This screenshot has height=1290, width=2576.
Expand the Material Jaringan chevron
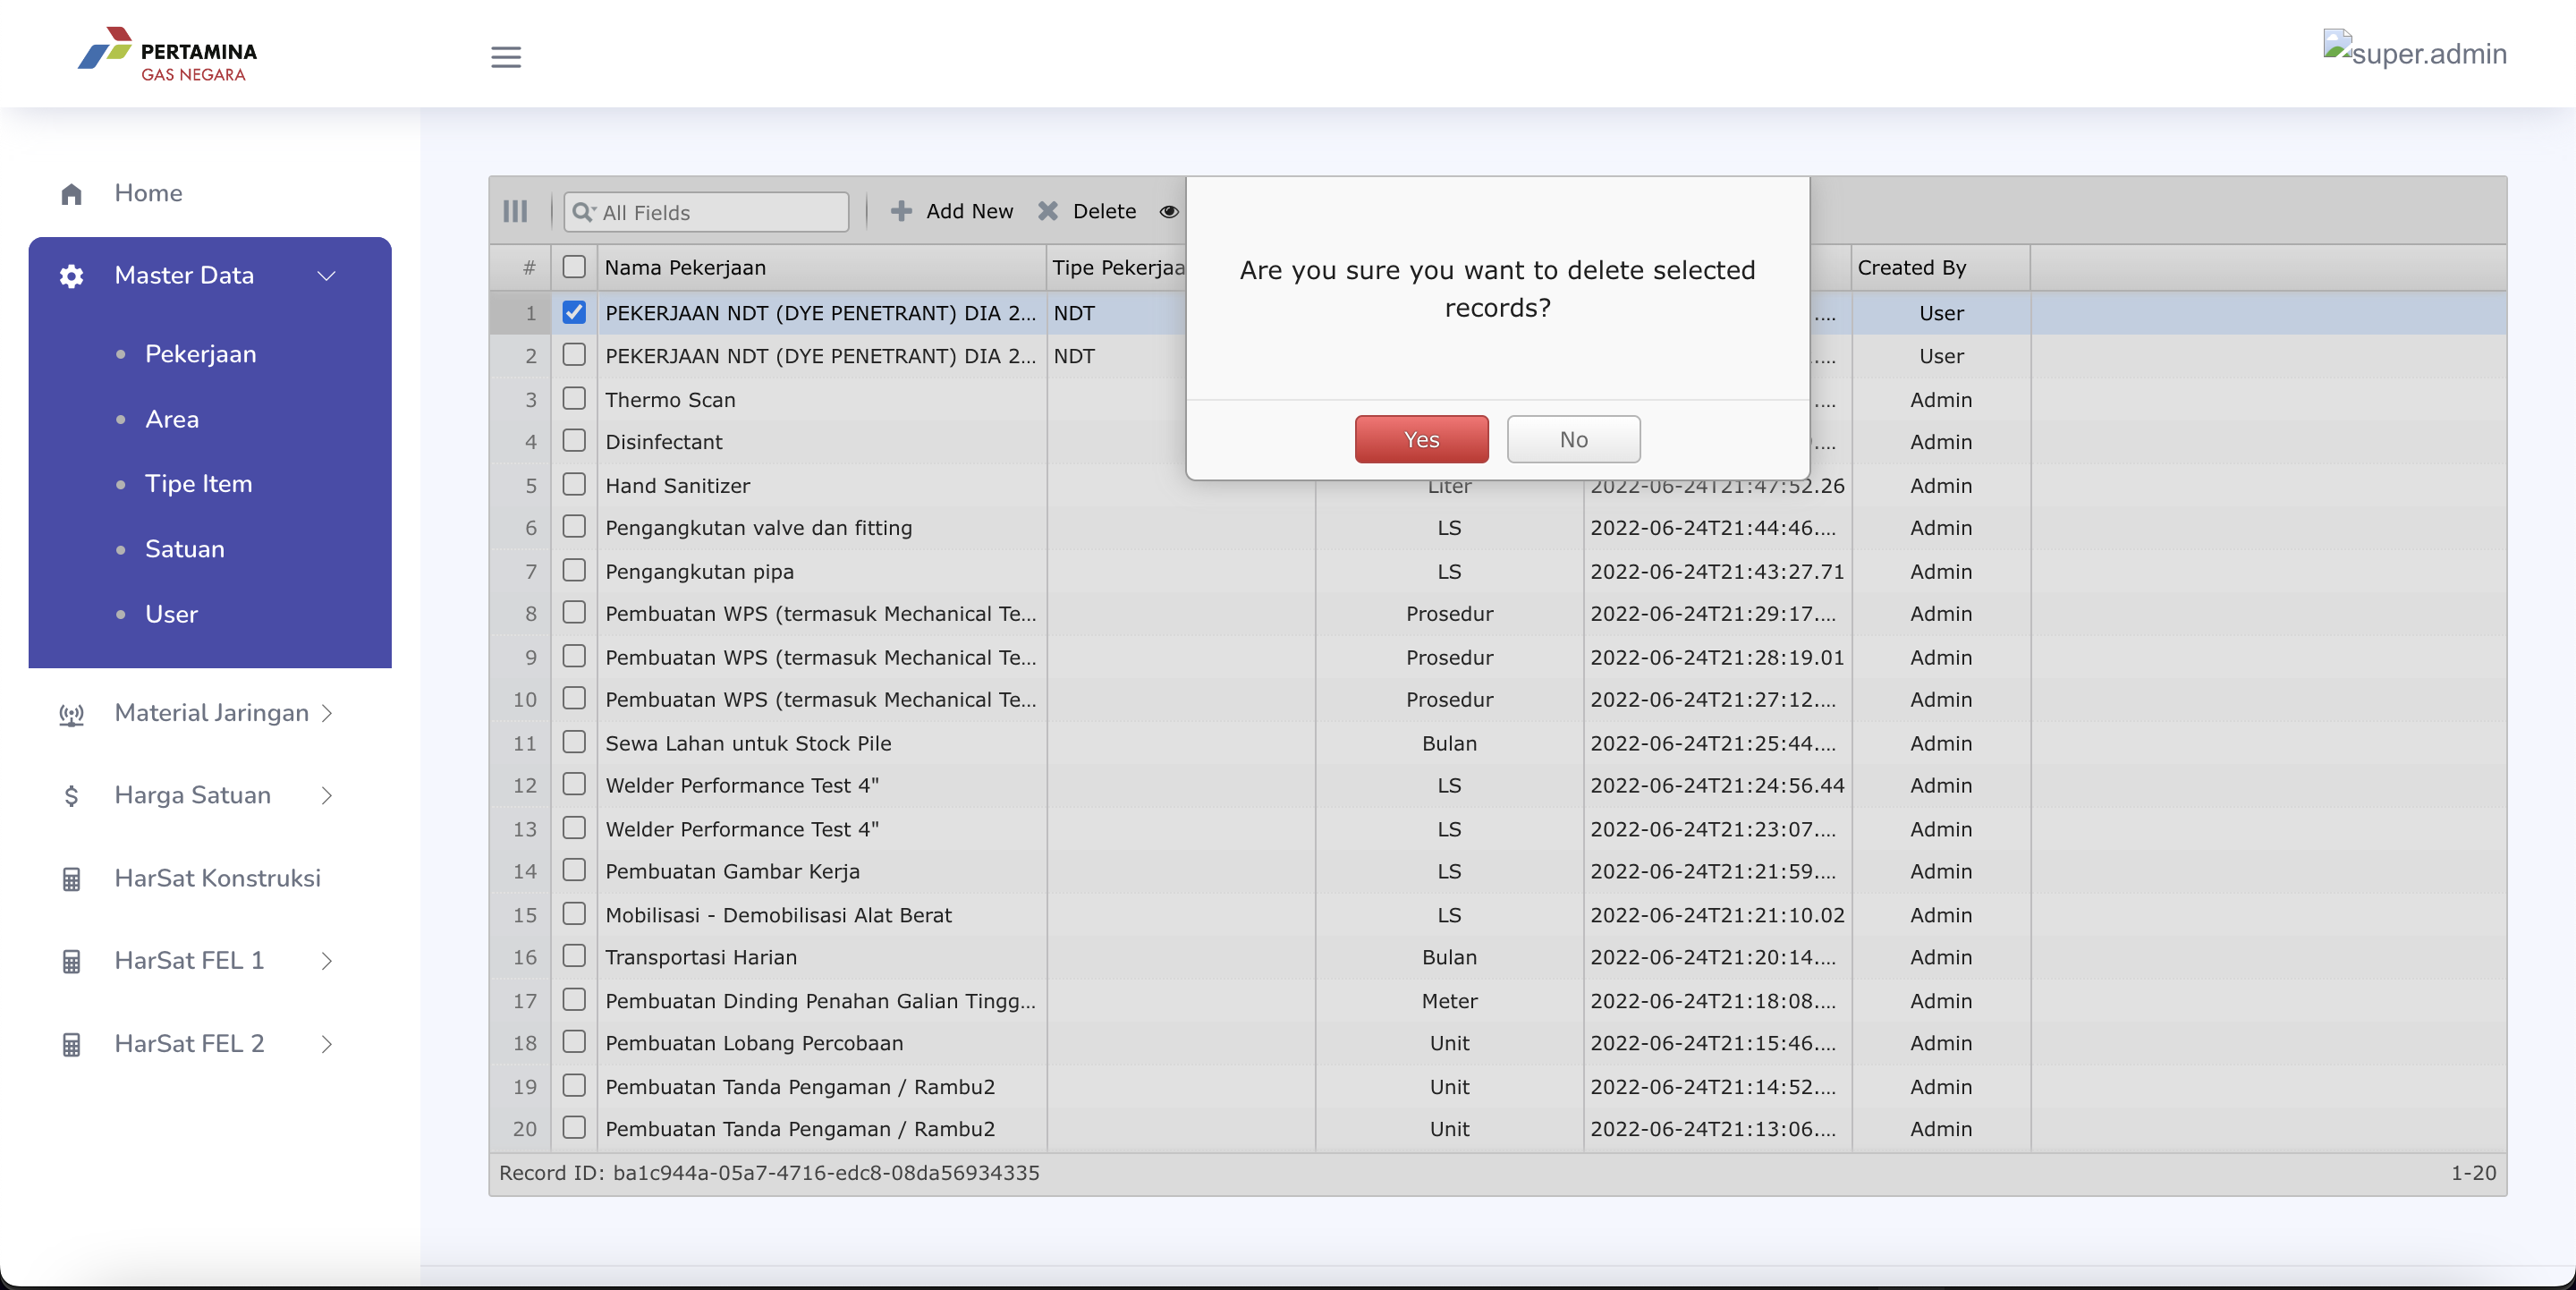tap(326, 713)
